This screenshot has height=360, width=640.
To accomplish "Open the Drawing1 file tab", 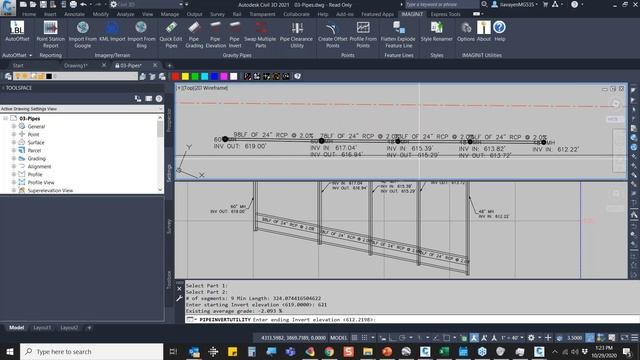I will pos(76,65).
